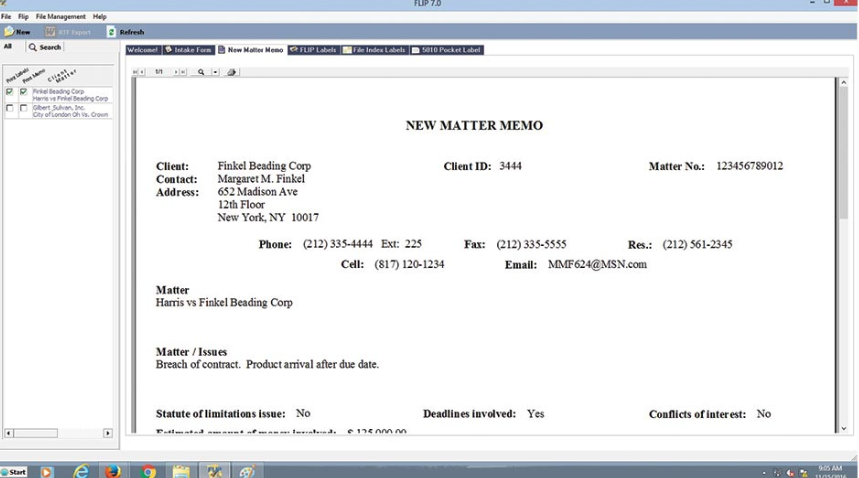Open File Explorer from the taskbar
The image size is (859, 478).
coord(181,471)
